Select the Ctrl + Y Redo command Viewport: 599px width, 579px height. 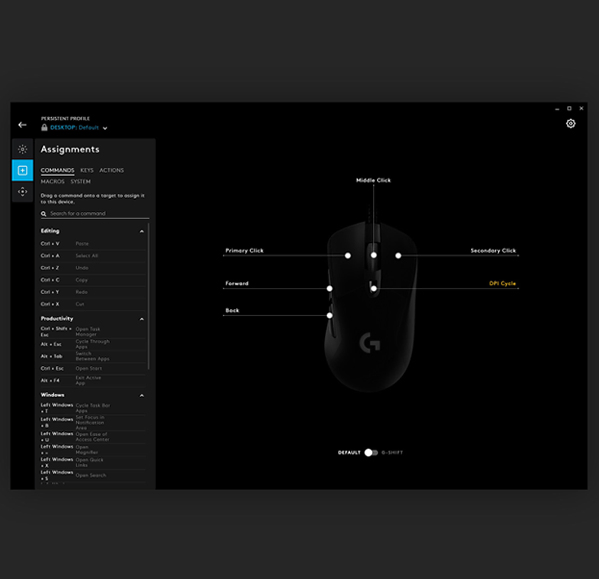(x=93, y=292)
